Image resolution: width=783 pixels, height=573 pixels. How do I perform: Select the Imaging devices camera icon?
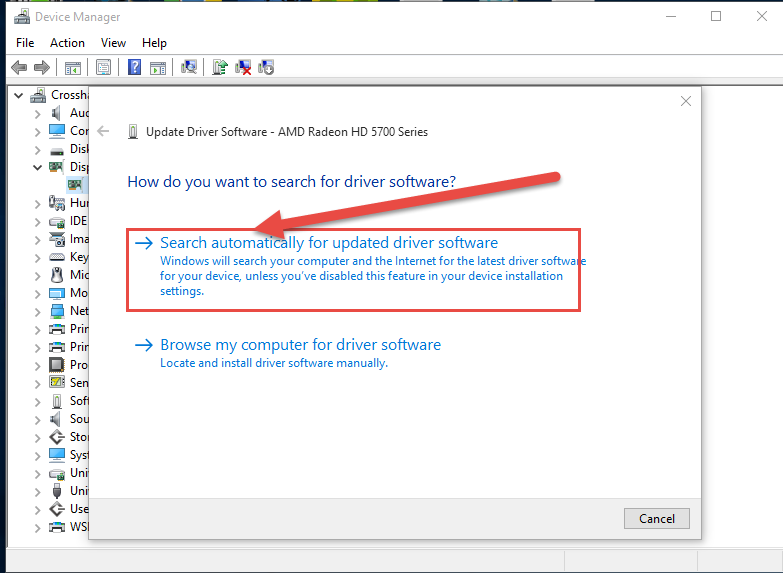click(57, 239)
